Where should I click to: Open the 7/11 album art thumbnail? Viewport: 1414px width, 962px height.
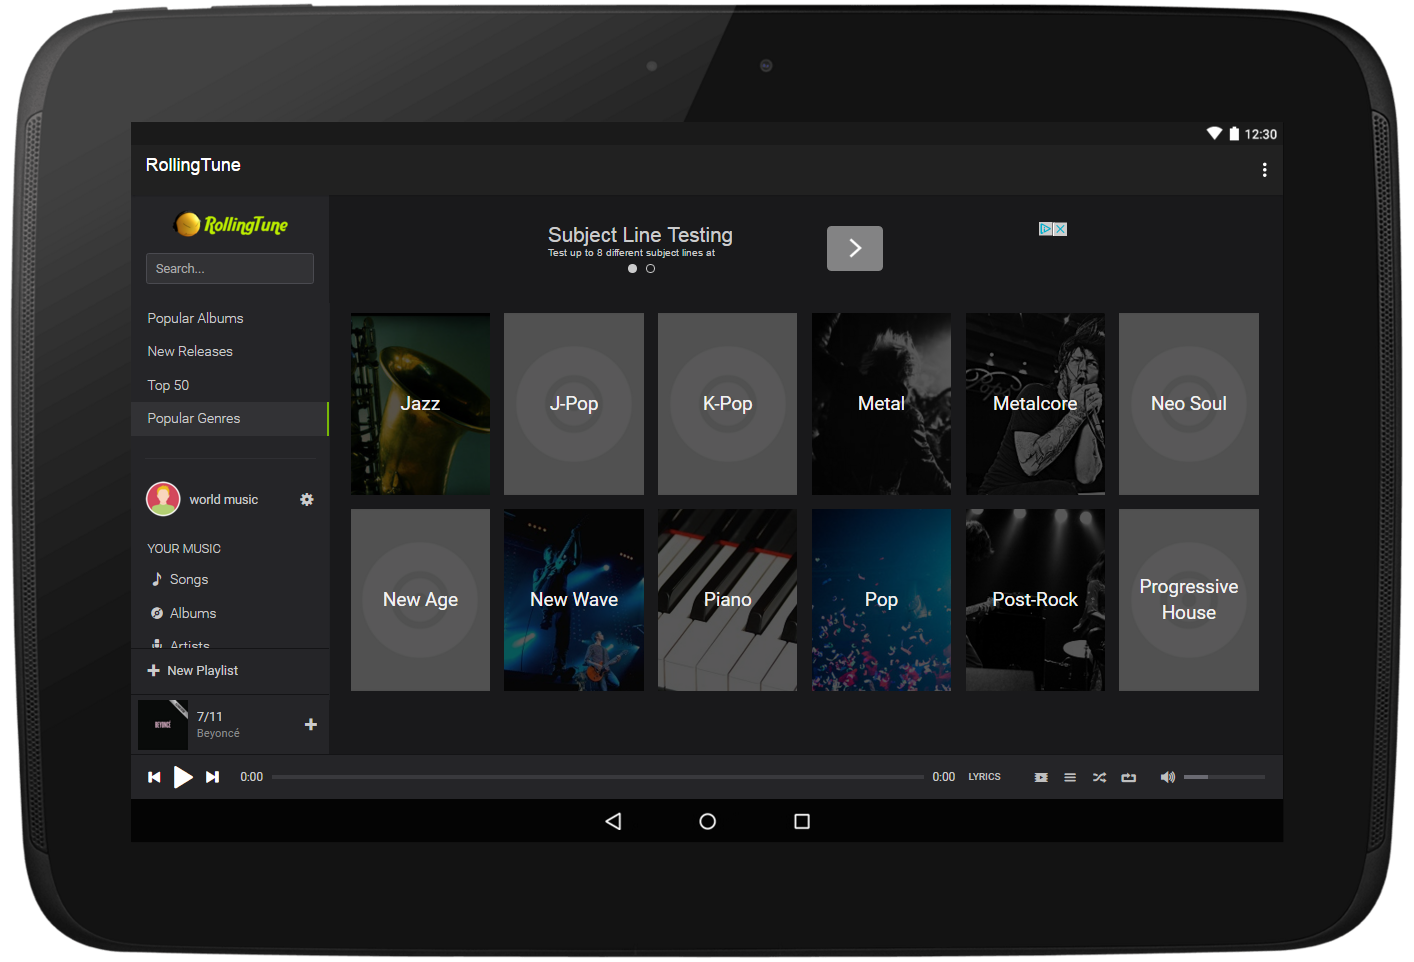point(163,725)
